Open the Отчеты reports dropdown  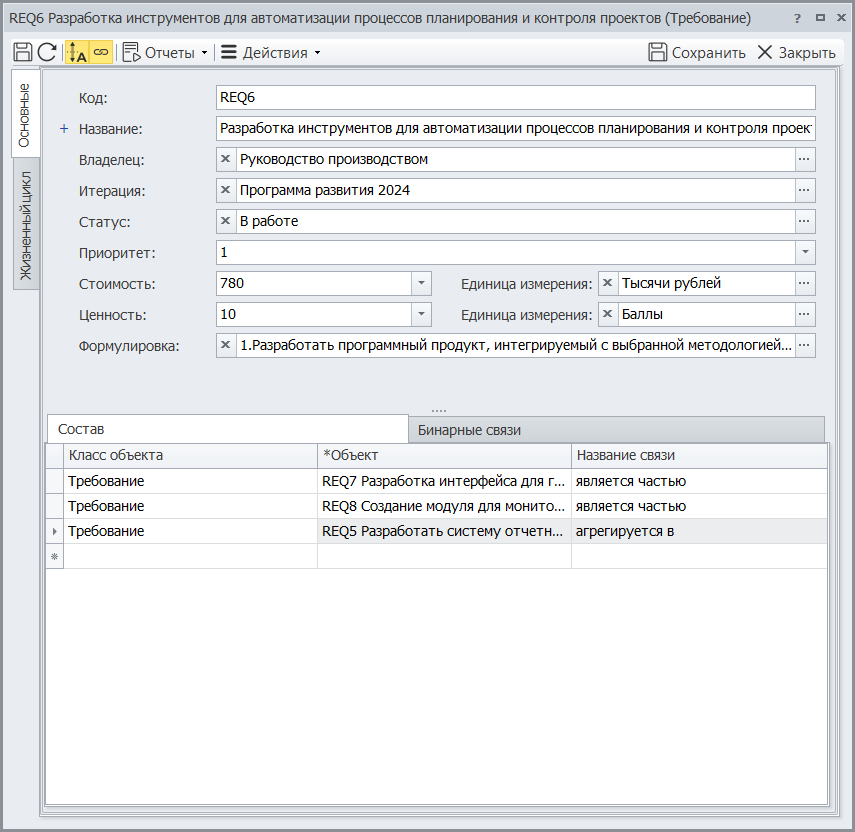pyautogui.click(x=165, y=52)
